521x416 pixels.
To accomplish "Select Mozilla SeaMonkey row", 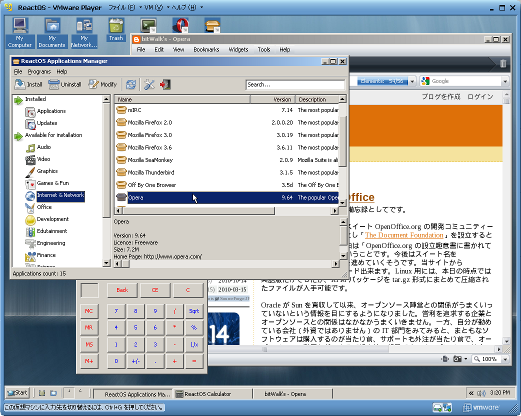I will [x=227, y=160].
